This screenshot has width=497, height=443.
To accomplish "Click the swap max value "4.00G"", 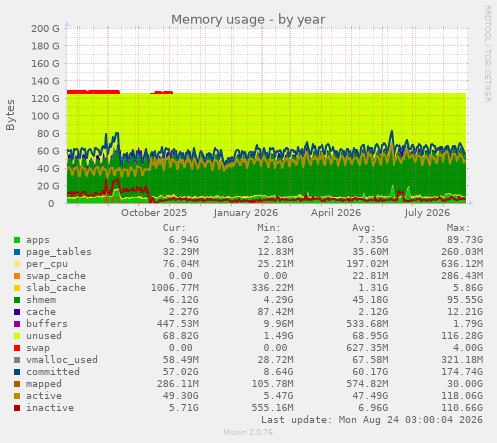I will [468, 348].
